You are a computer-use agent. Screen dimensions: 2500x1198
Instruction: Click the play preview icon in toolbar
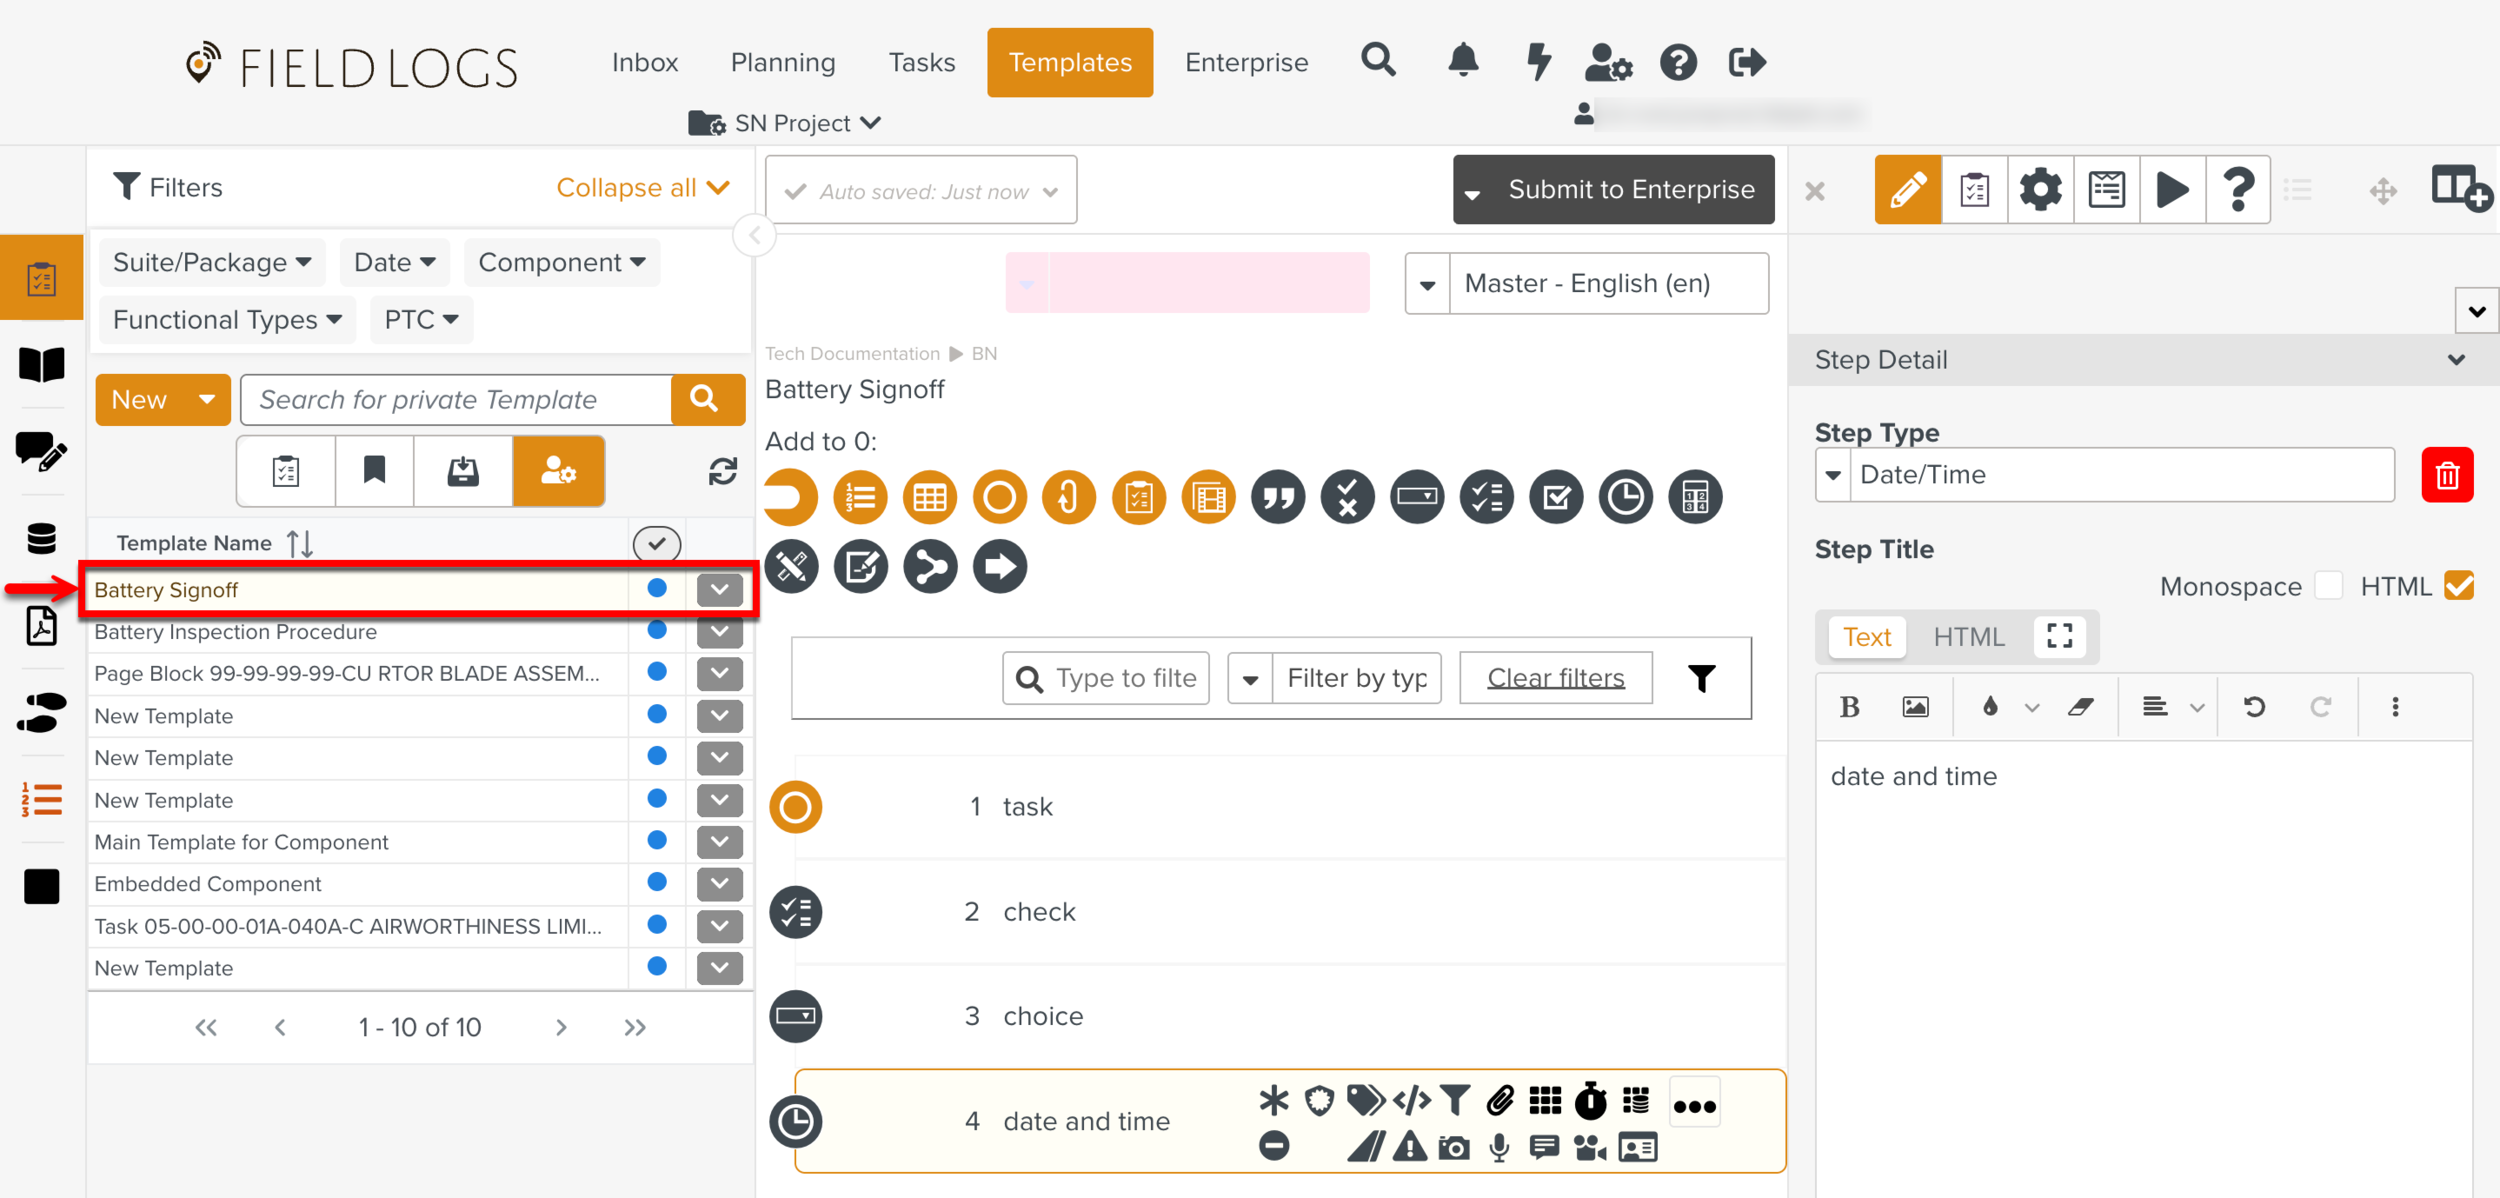click(2171, 189)
